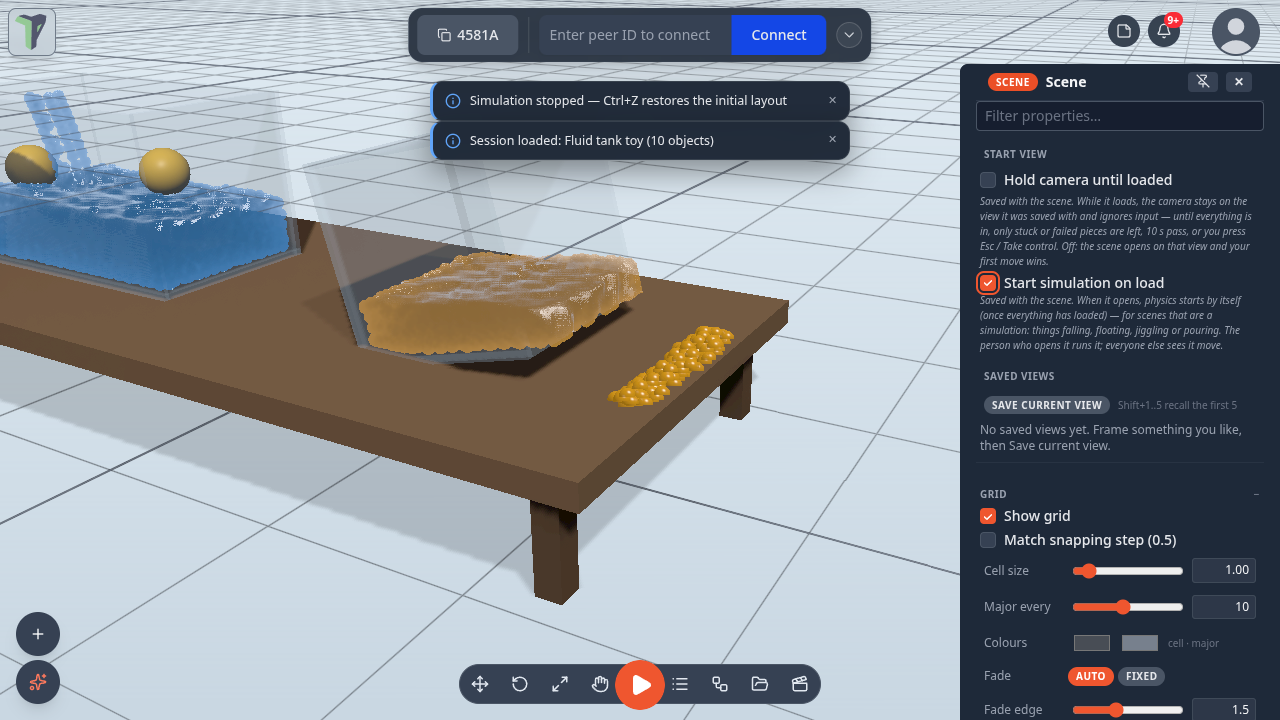Adjust the Cell size slider
This screenshot has width=1280, height=720.
point(1128,571)
